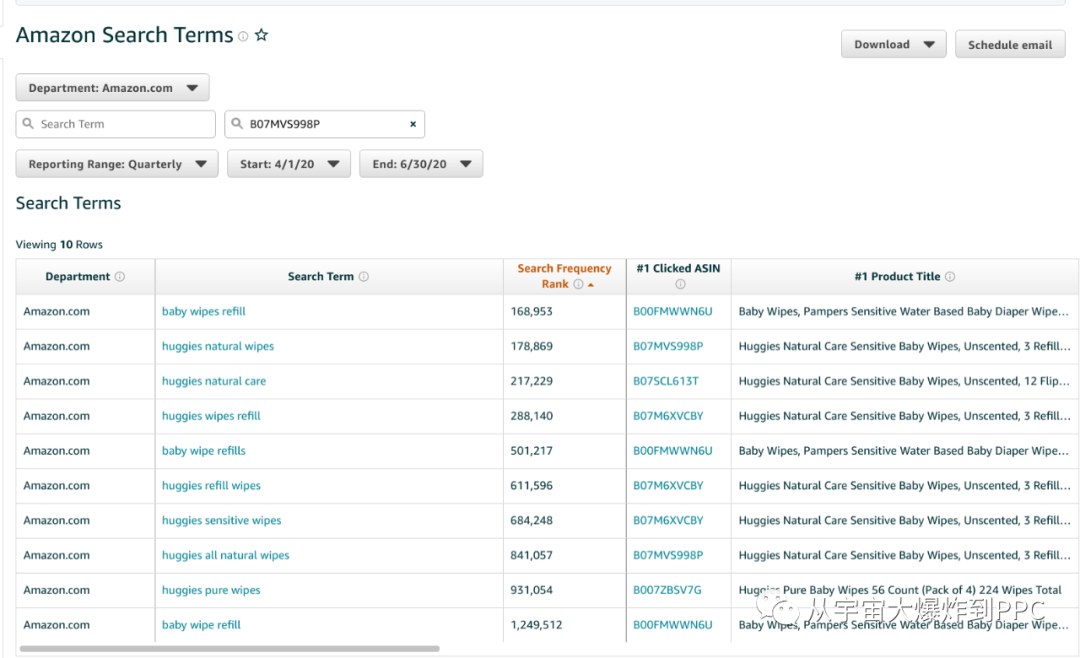Image resolution: width=1080 pixels, height=658 pixels.
Task: Focus the Search Term input field
Action: coord(116,124)
